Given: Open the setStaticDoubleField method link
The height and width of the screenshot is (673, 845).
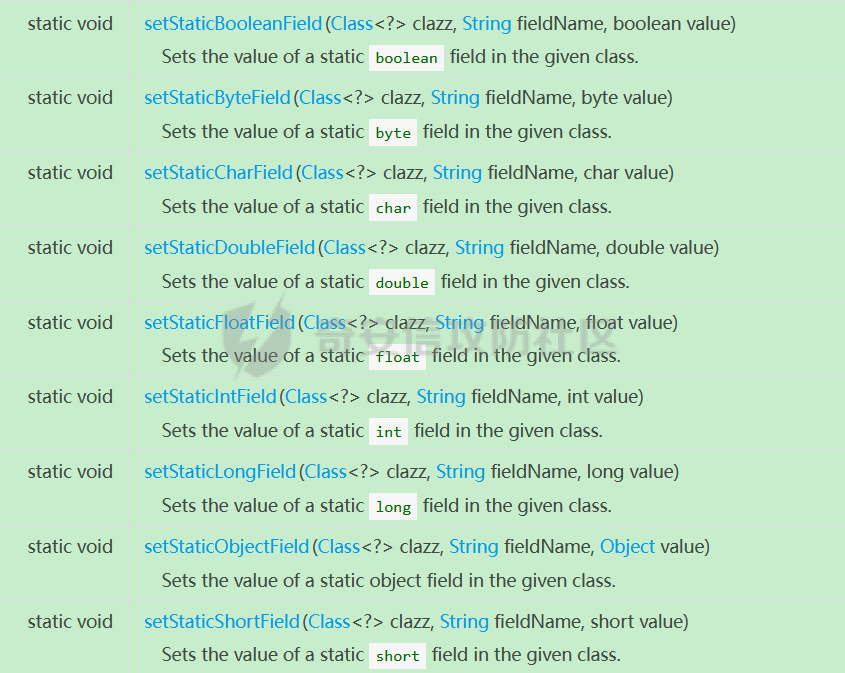Looking at the screenshot, I should click(x=230, y=247).
